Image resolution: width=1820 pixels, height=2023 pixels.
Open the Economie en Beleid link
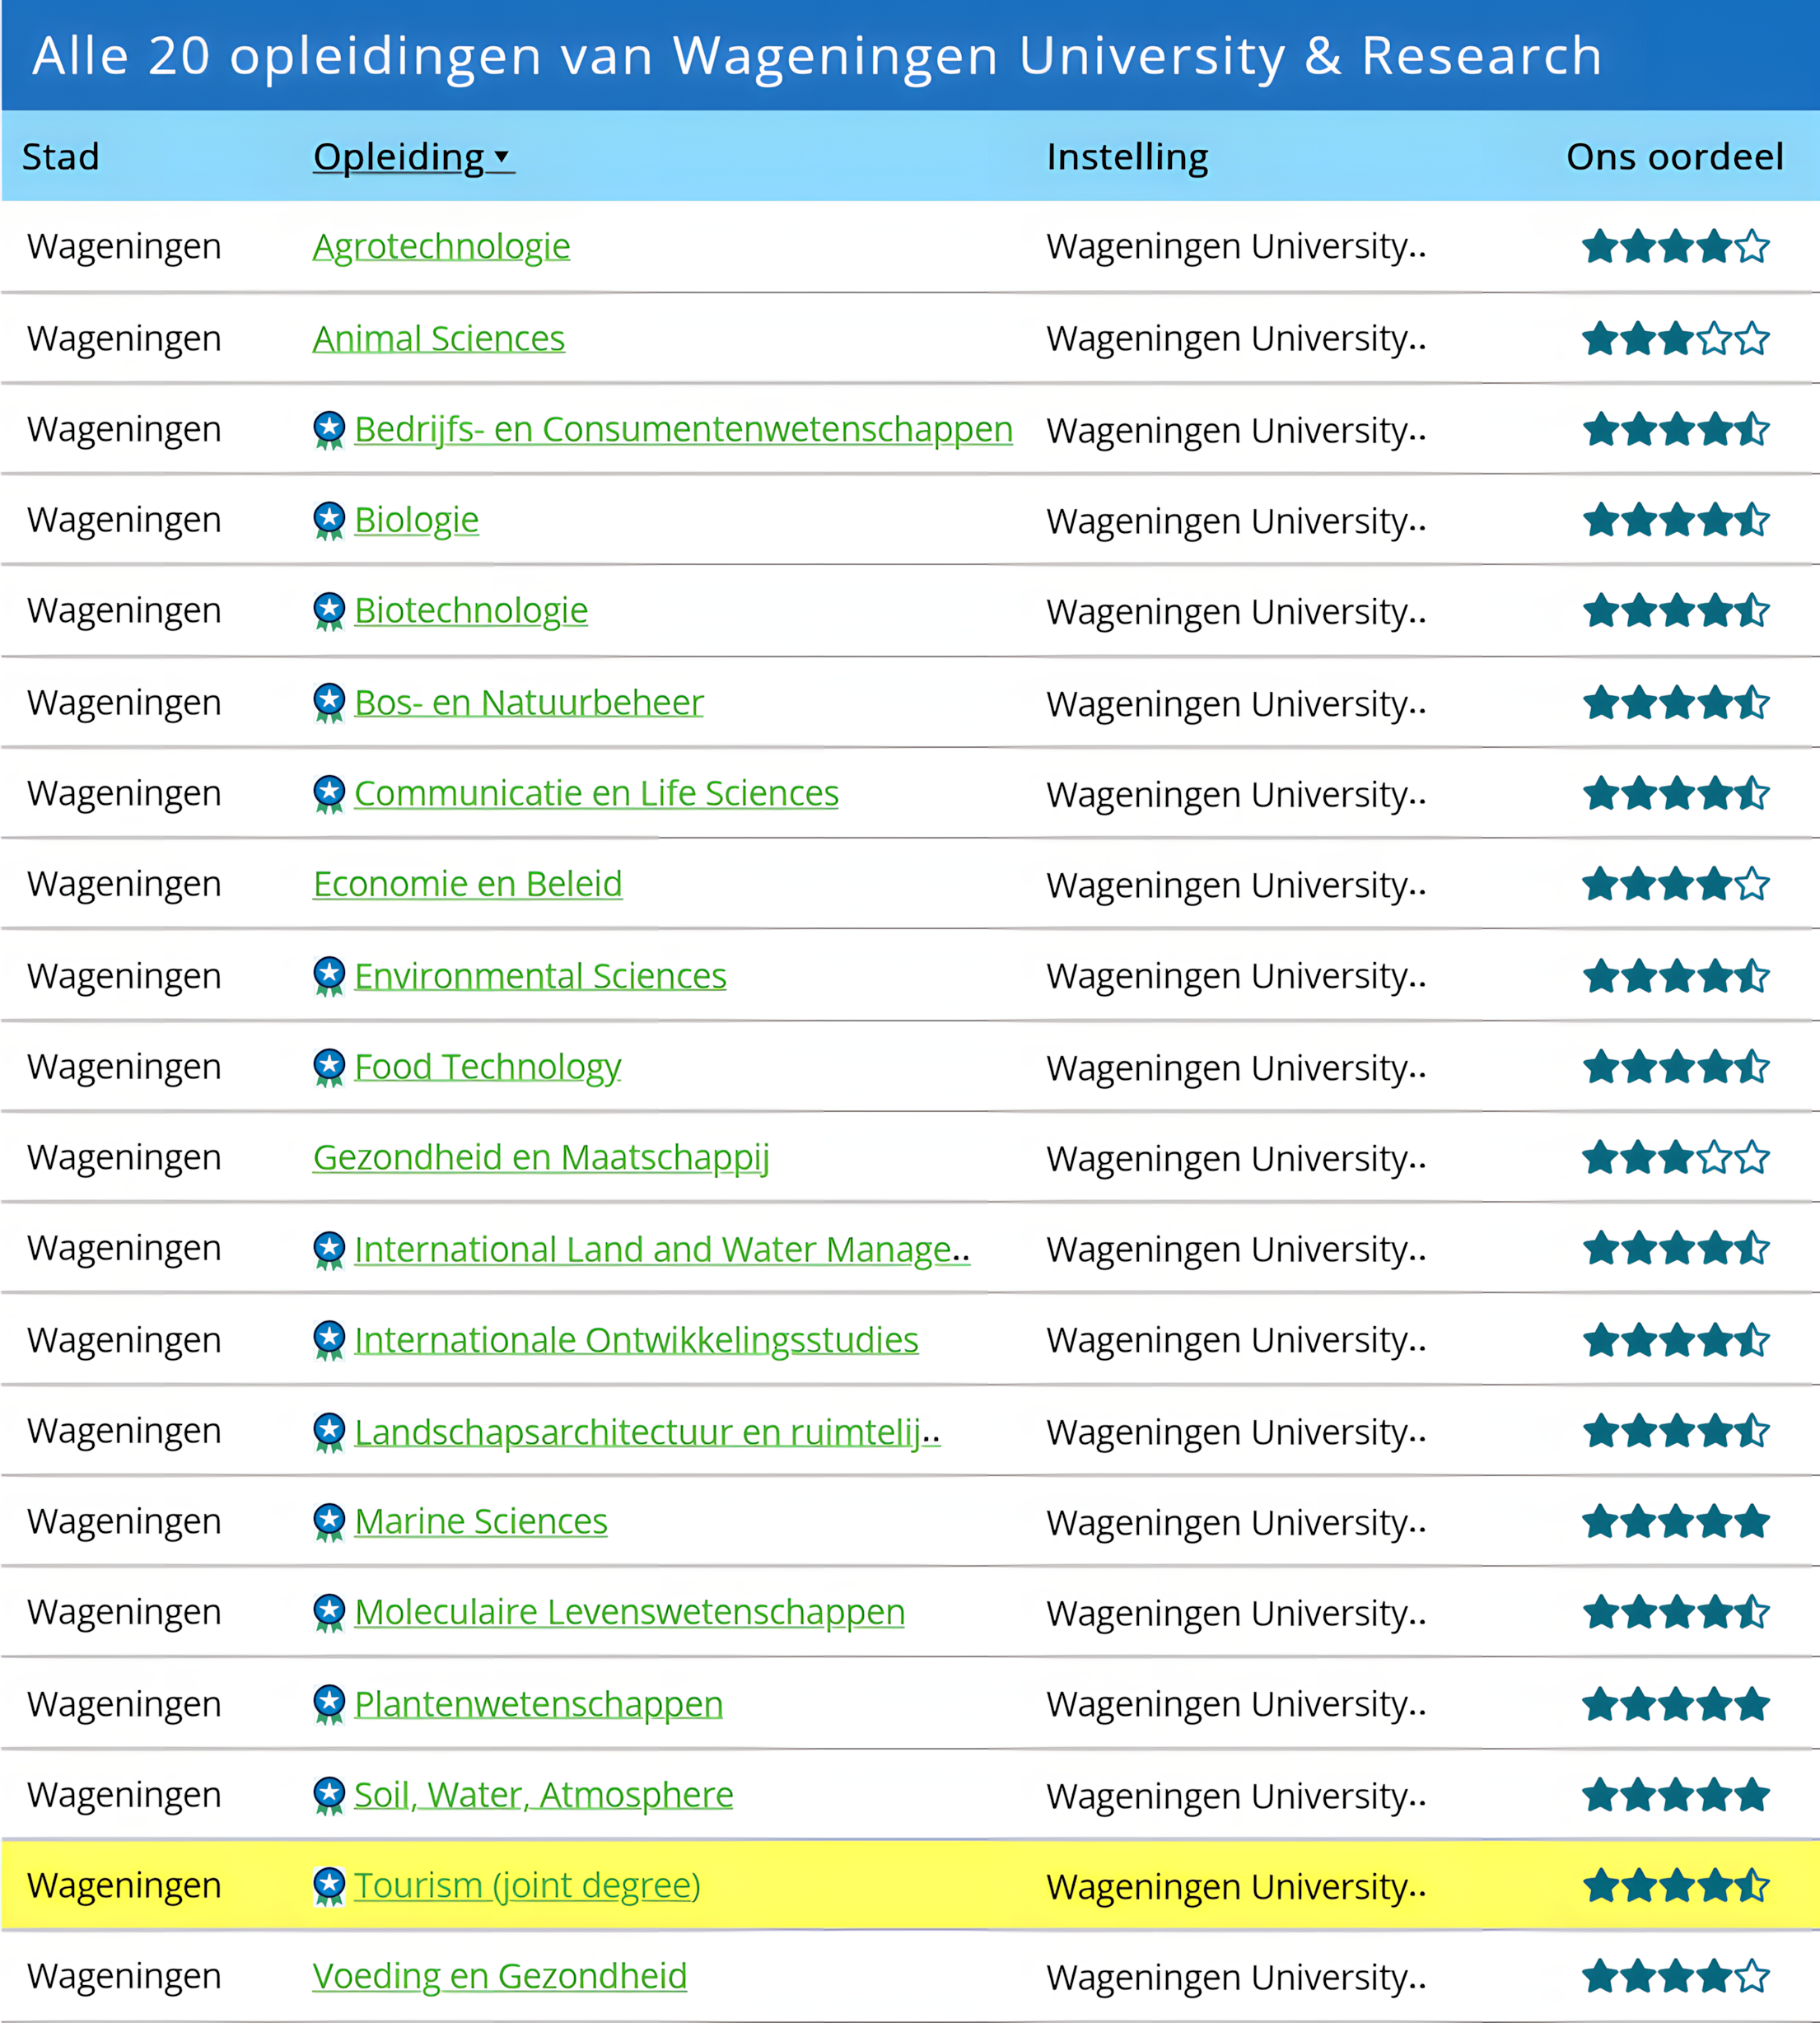pos(468,885)
